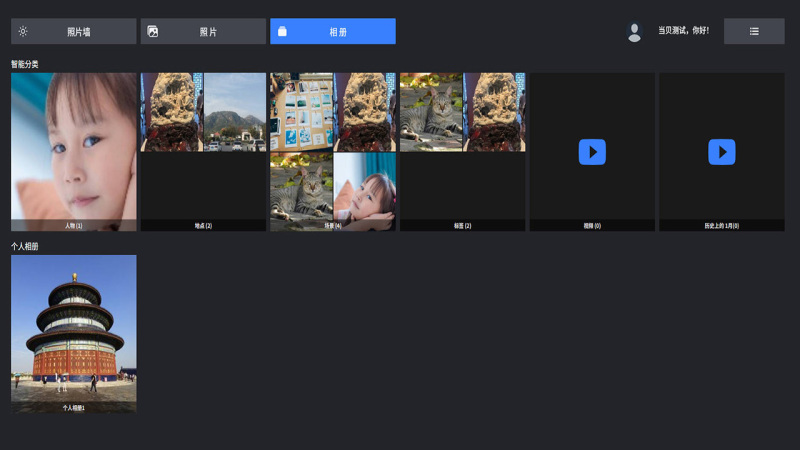Click the user avatar icon
800x450 pixels.
[x=634, y=32]
